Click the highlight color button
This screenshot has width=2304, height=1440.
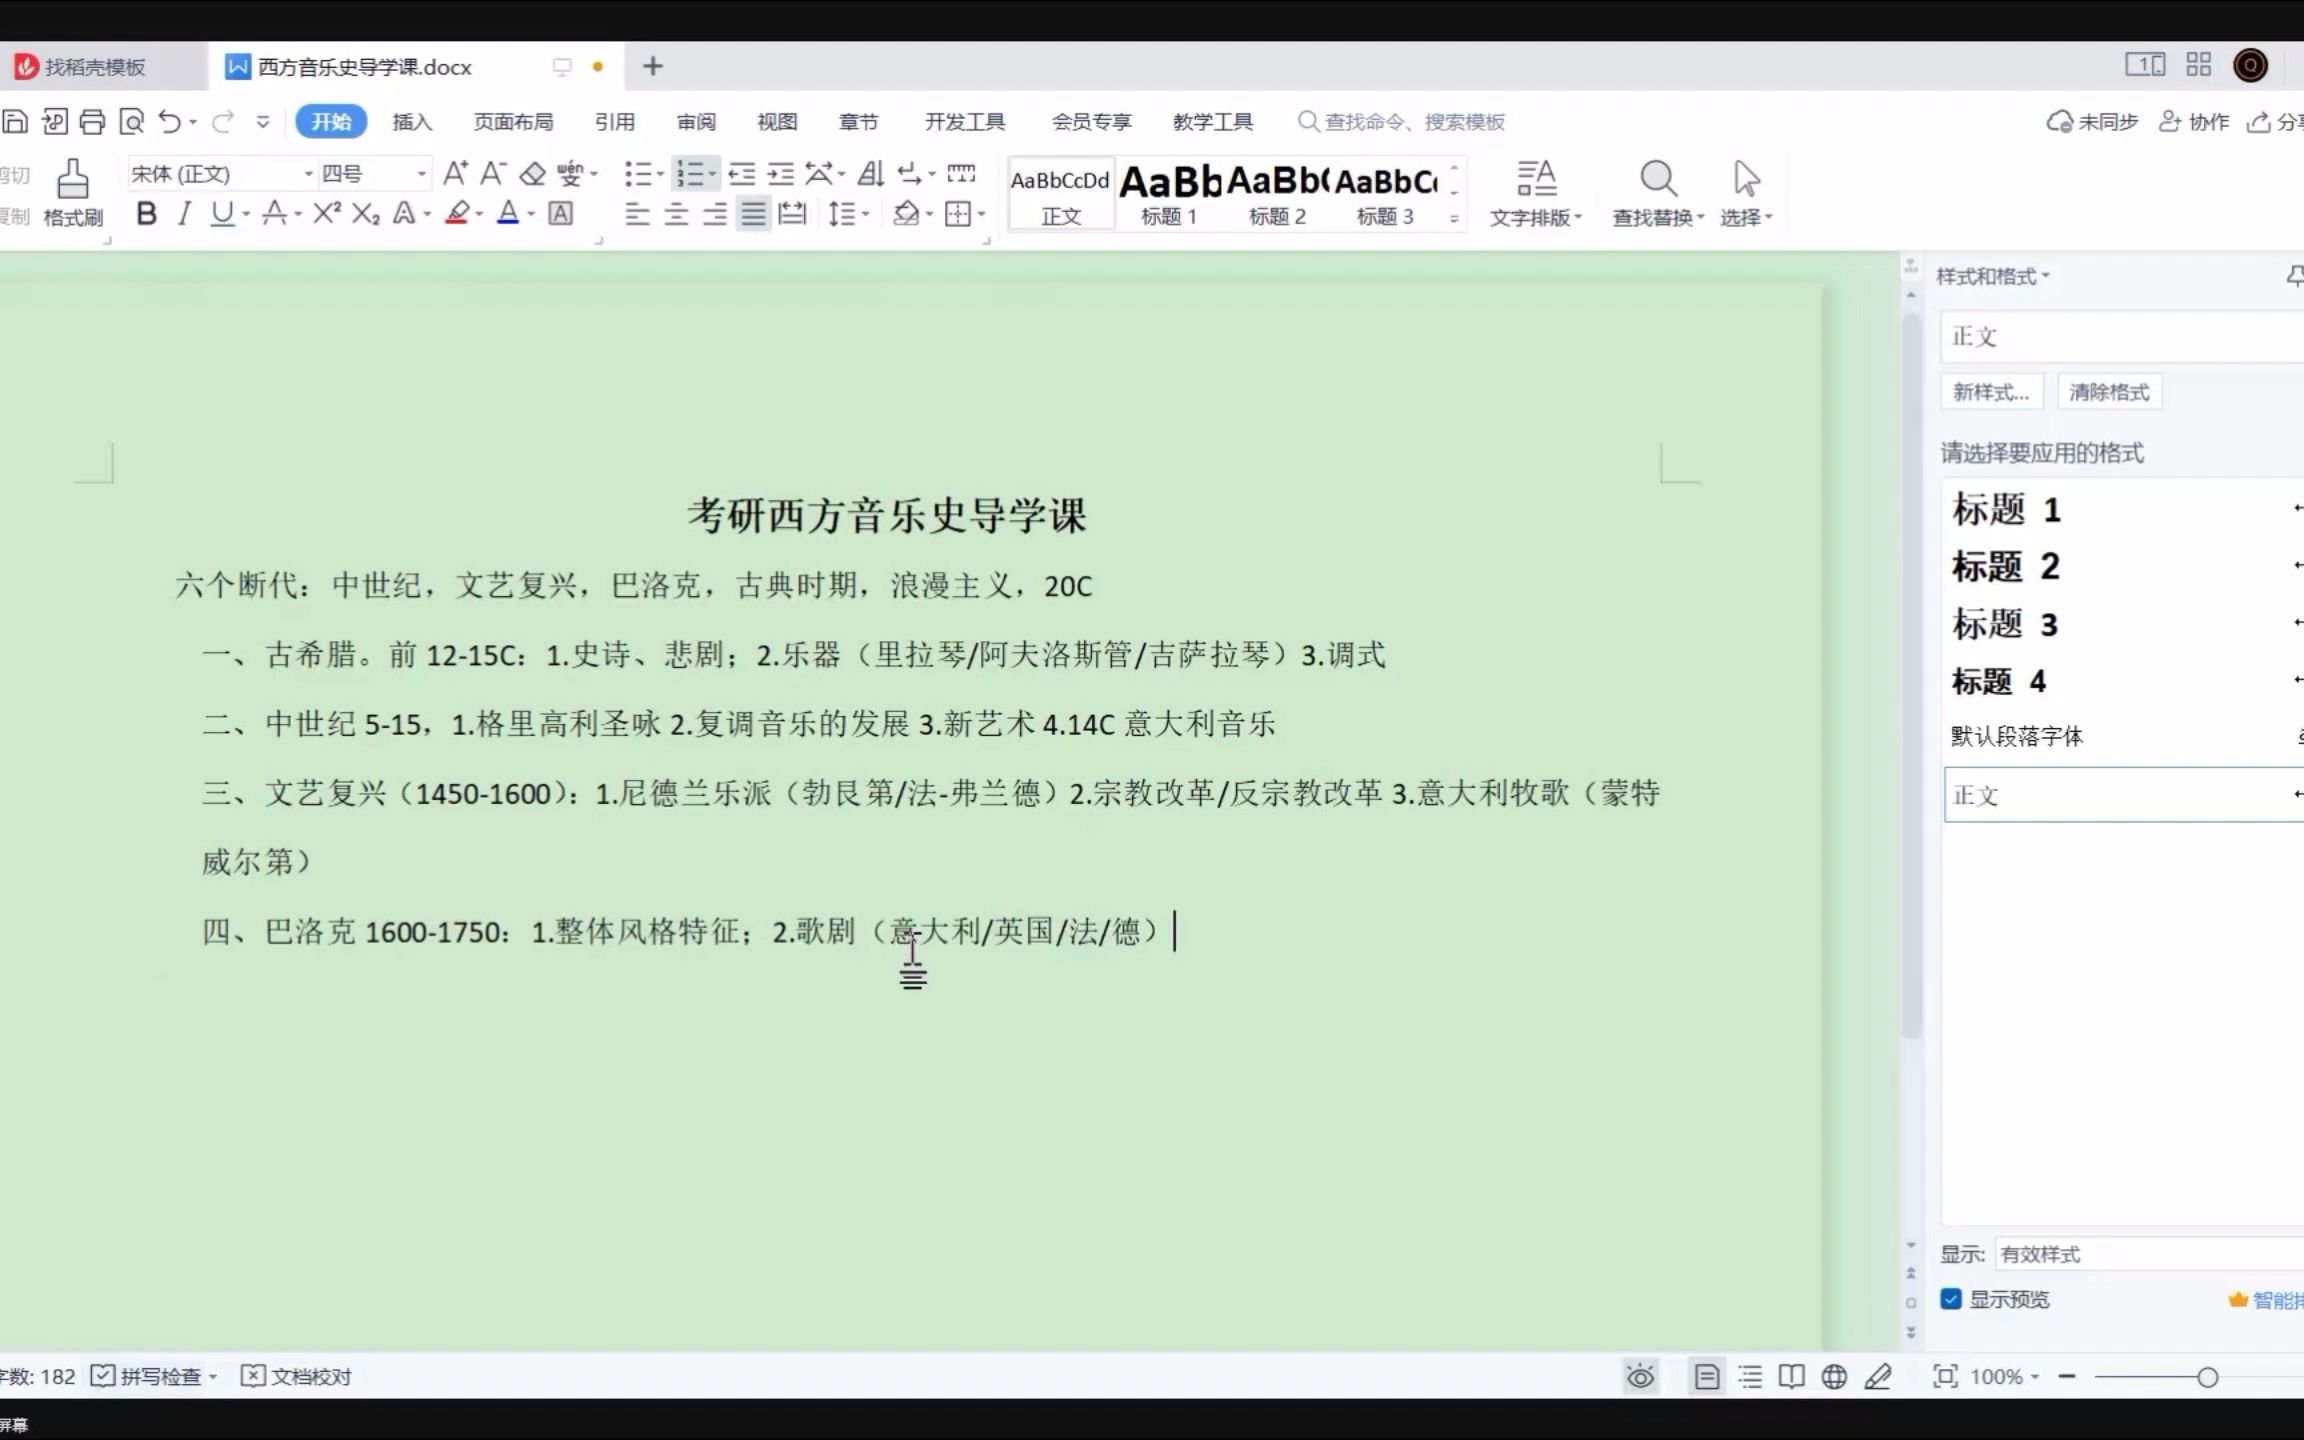coord(457,213)
